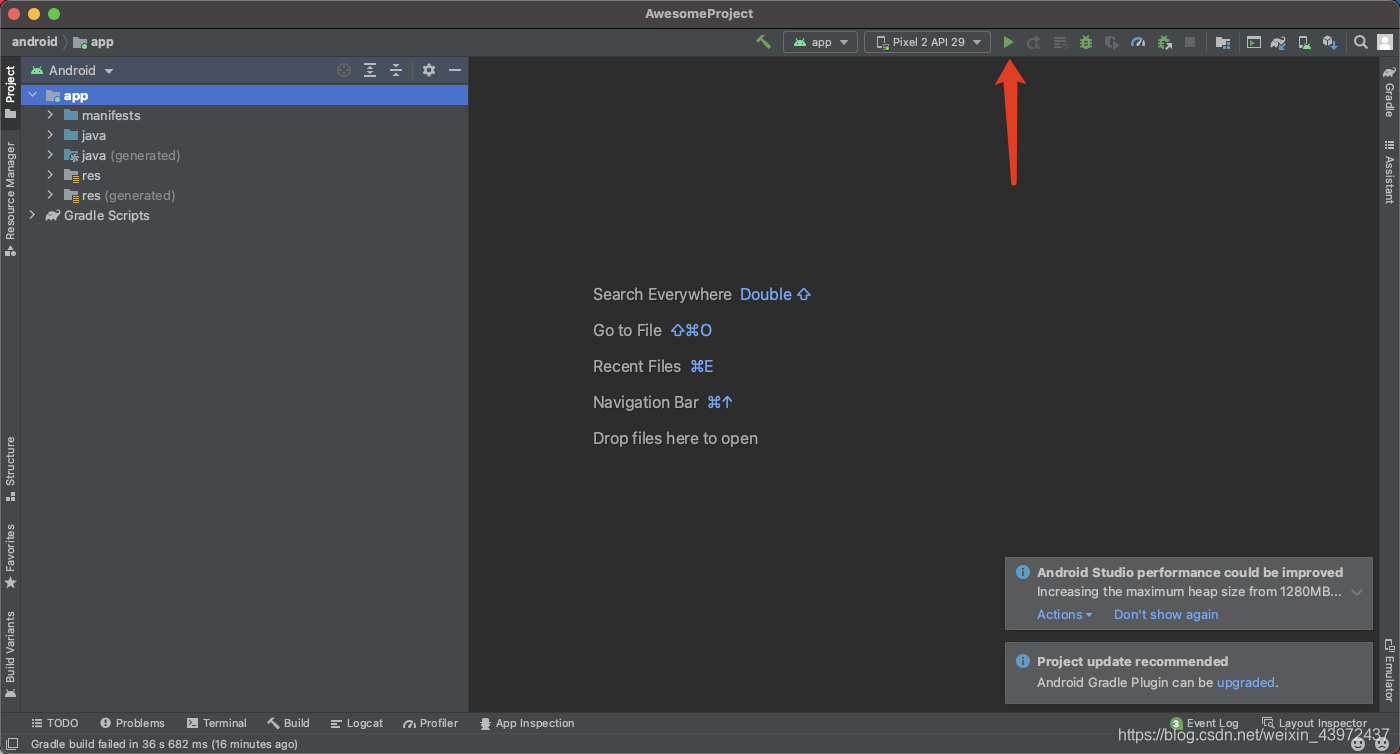Open the Assistant side panel tab
This screenshot has width=1400, height=754.
click(1389, 172)
